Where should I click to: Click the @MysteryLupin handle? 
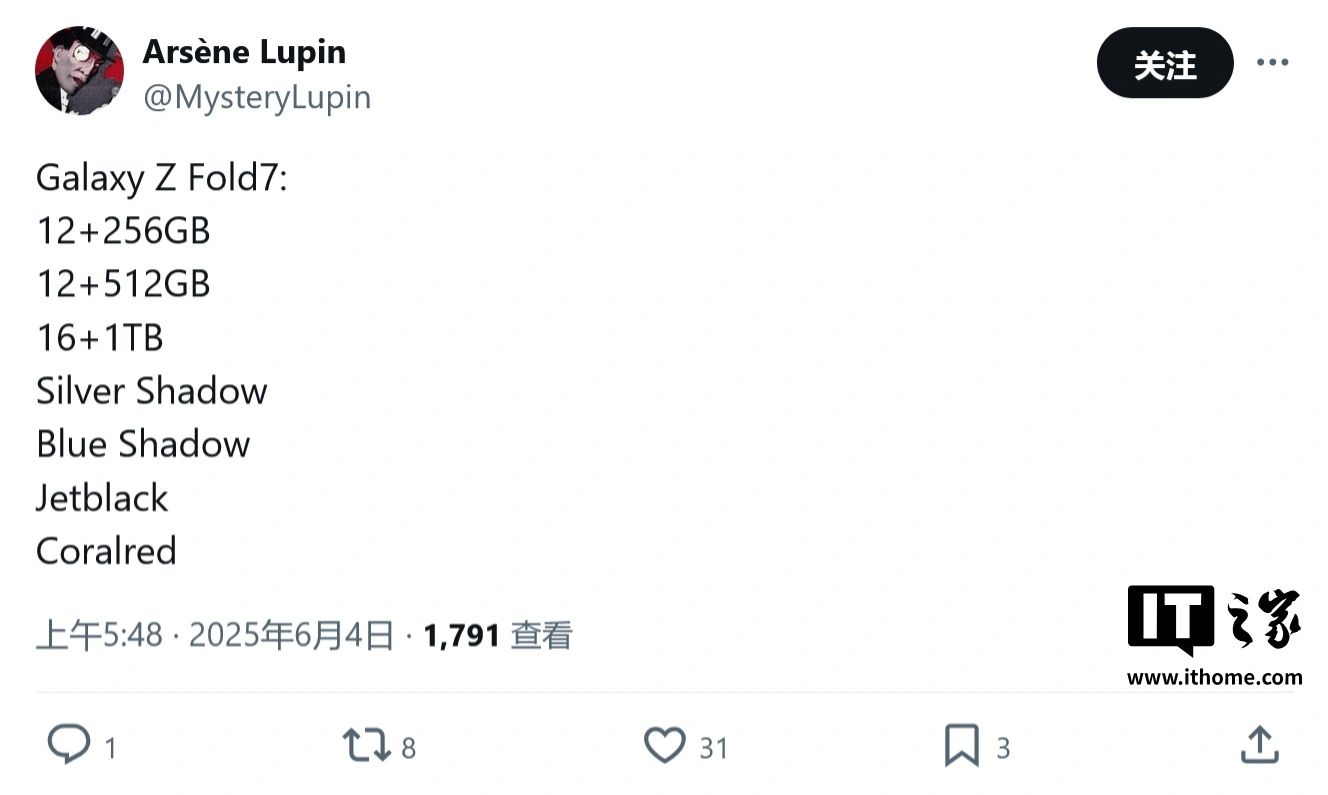coord(257,97)
